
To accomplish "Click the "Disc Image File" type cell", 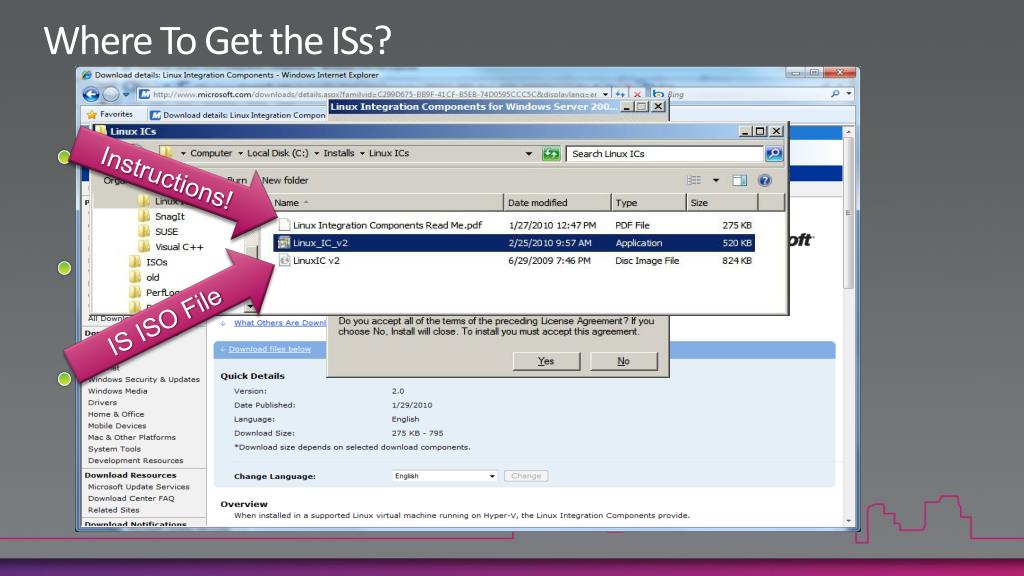I will (647, 260).
